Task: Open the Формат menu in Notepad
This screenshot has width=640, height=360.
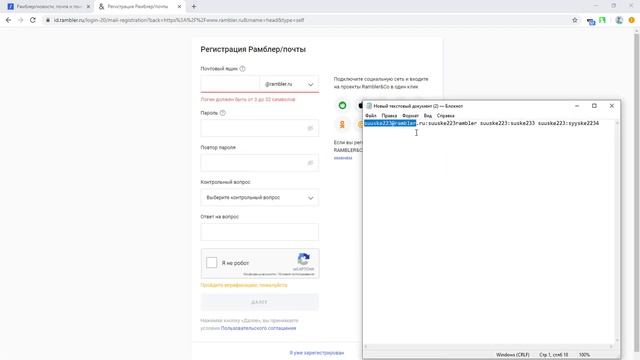Action: coord(410,116)
